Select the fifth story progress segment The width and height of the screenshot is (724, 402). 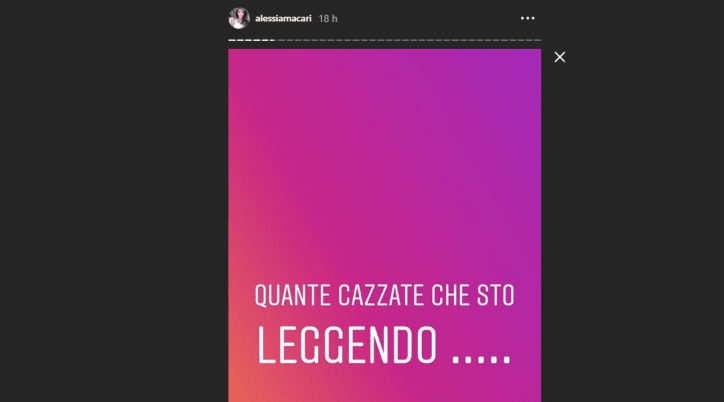[265, 40]
